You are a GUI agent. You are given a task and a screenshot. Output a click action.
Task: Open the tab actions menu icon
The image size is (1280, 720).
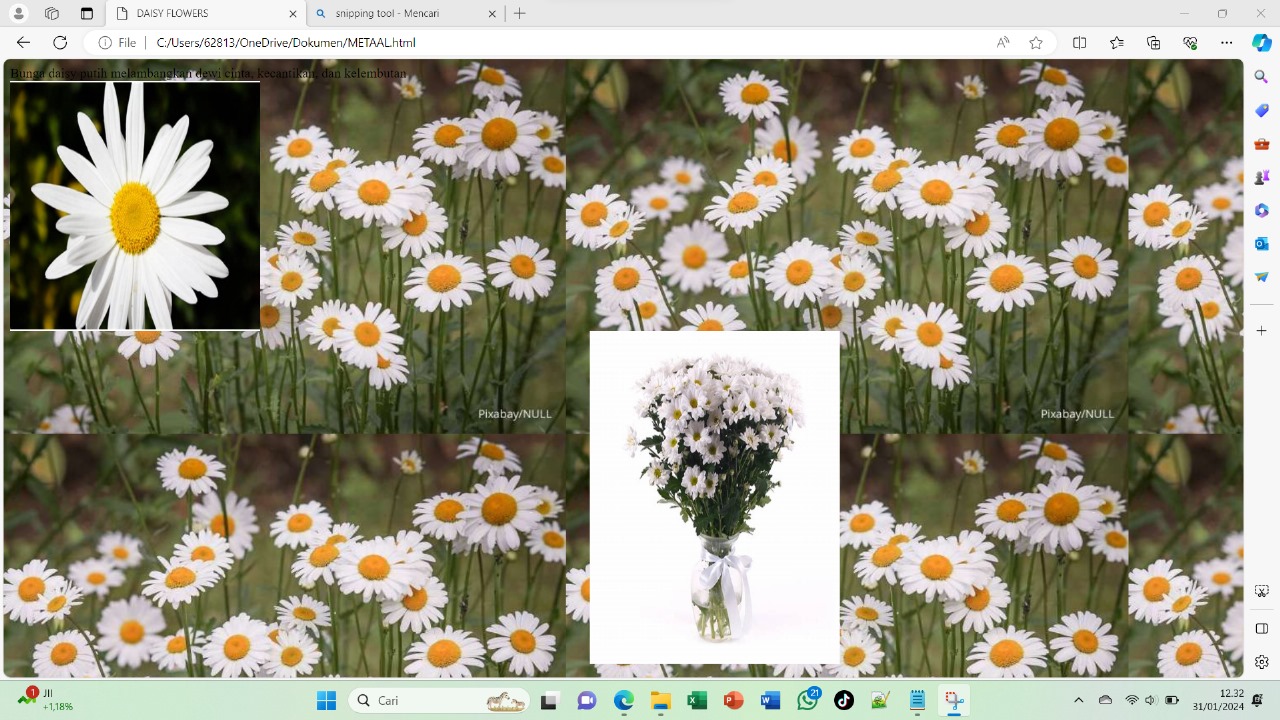(87, 14)
